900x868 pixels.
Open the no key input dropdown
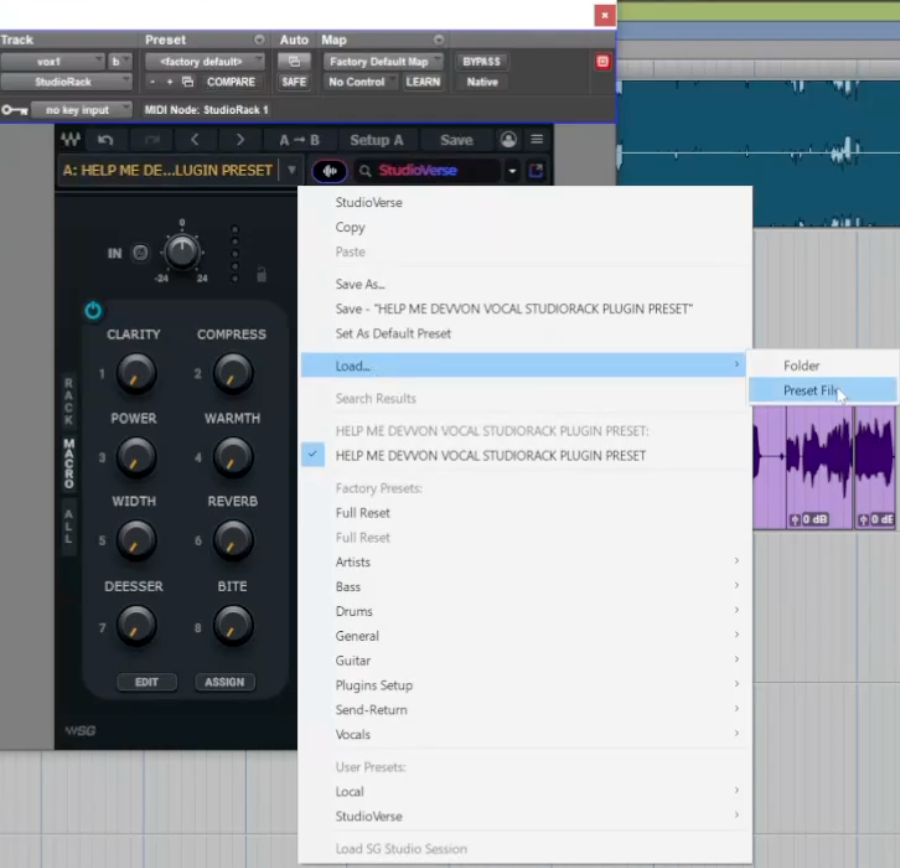(82, 110)
